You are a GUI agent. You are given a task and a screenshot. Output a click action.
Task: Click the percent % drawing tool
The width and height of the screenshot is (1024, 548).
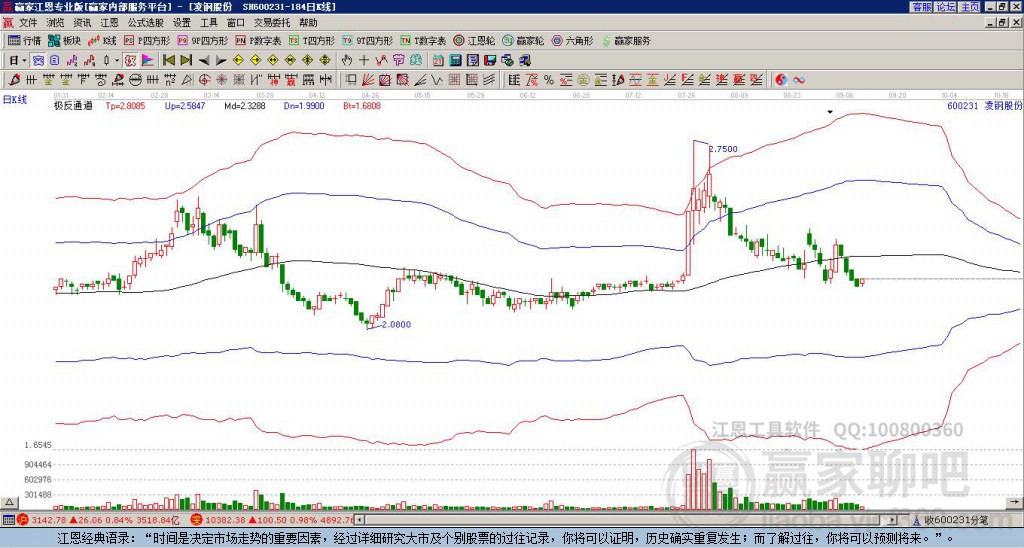point(549,80)
